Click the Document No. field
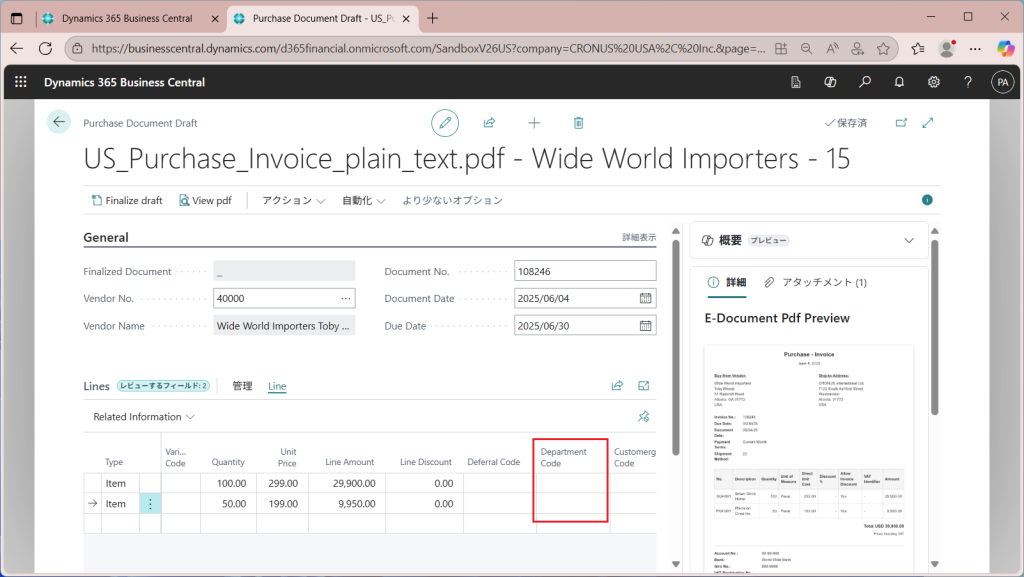The height and width of the screenshot is (577, 1024). click(585, 271)
